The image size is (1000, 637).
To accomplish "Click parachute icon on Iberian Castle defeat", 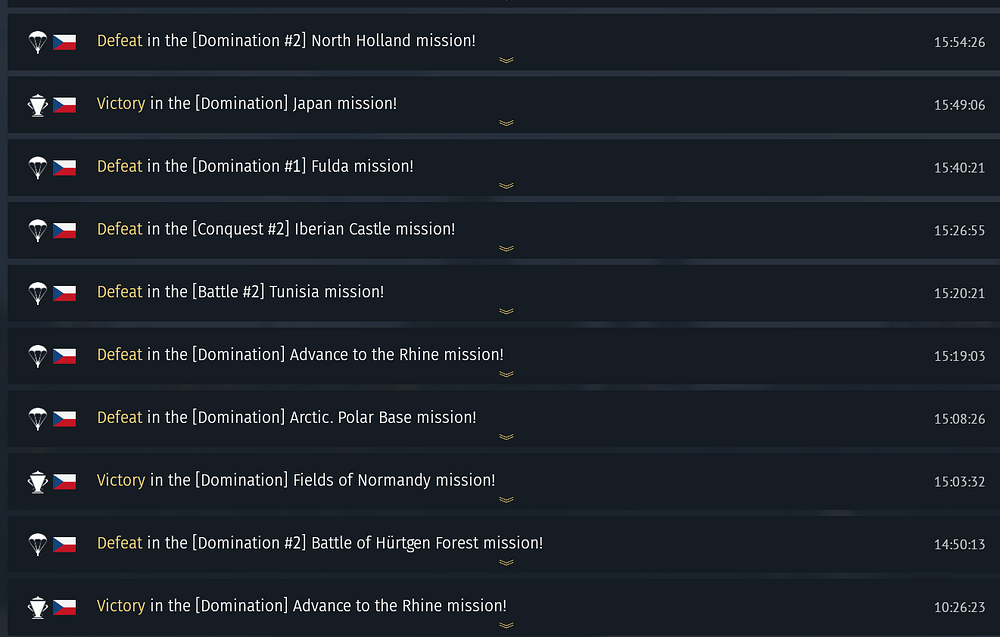I will click(38, 230).
